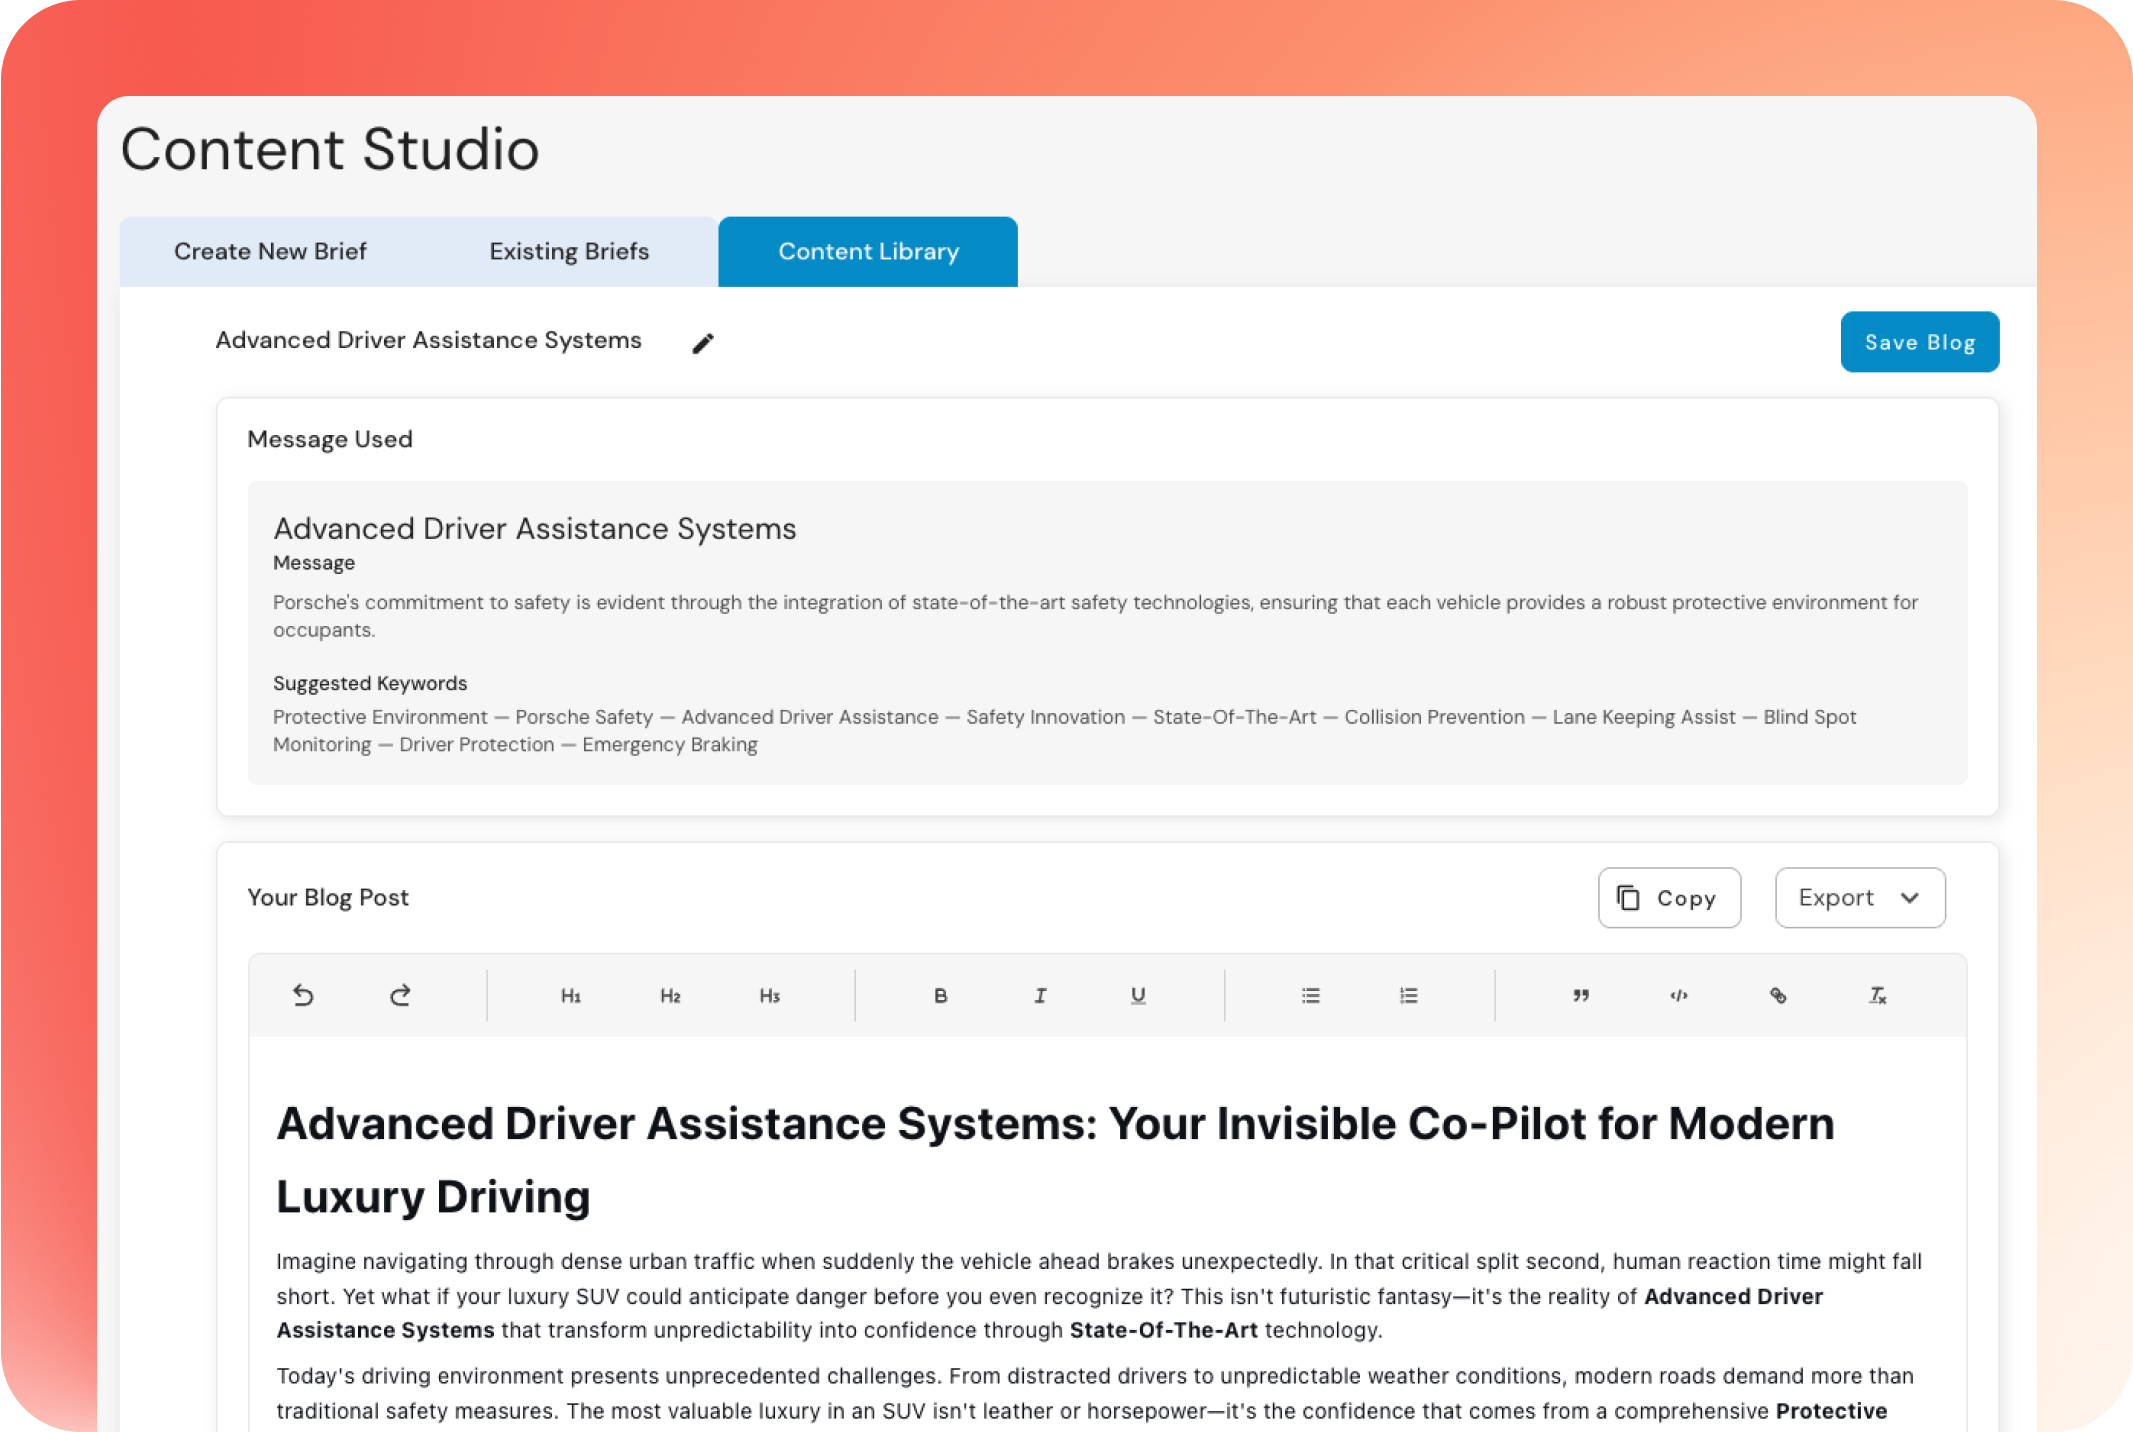Copy the blog post content
This screenshot has width=2133, height=1432.
point(1668,898)
